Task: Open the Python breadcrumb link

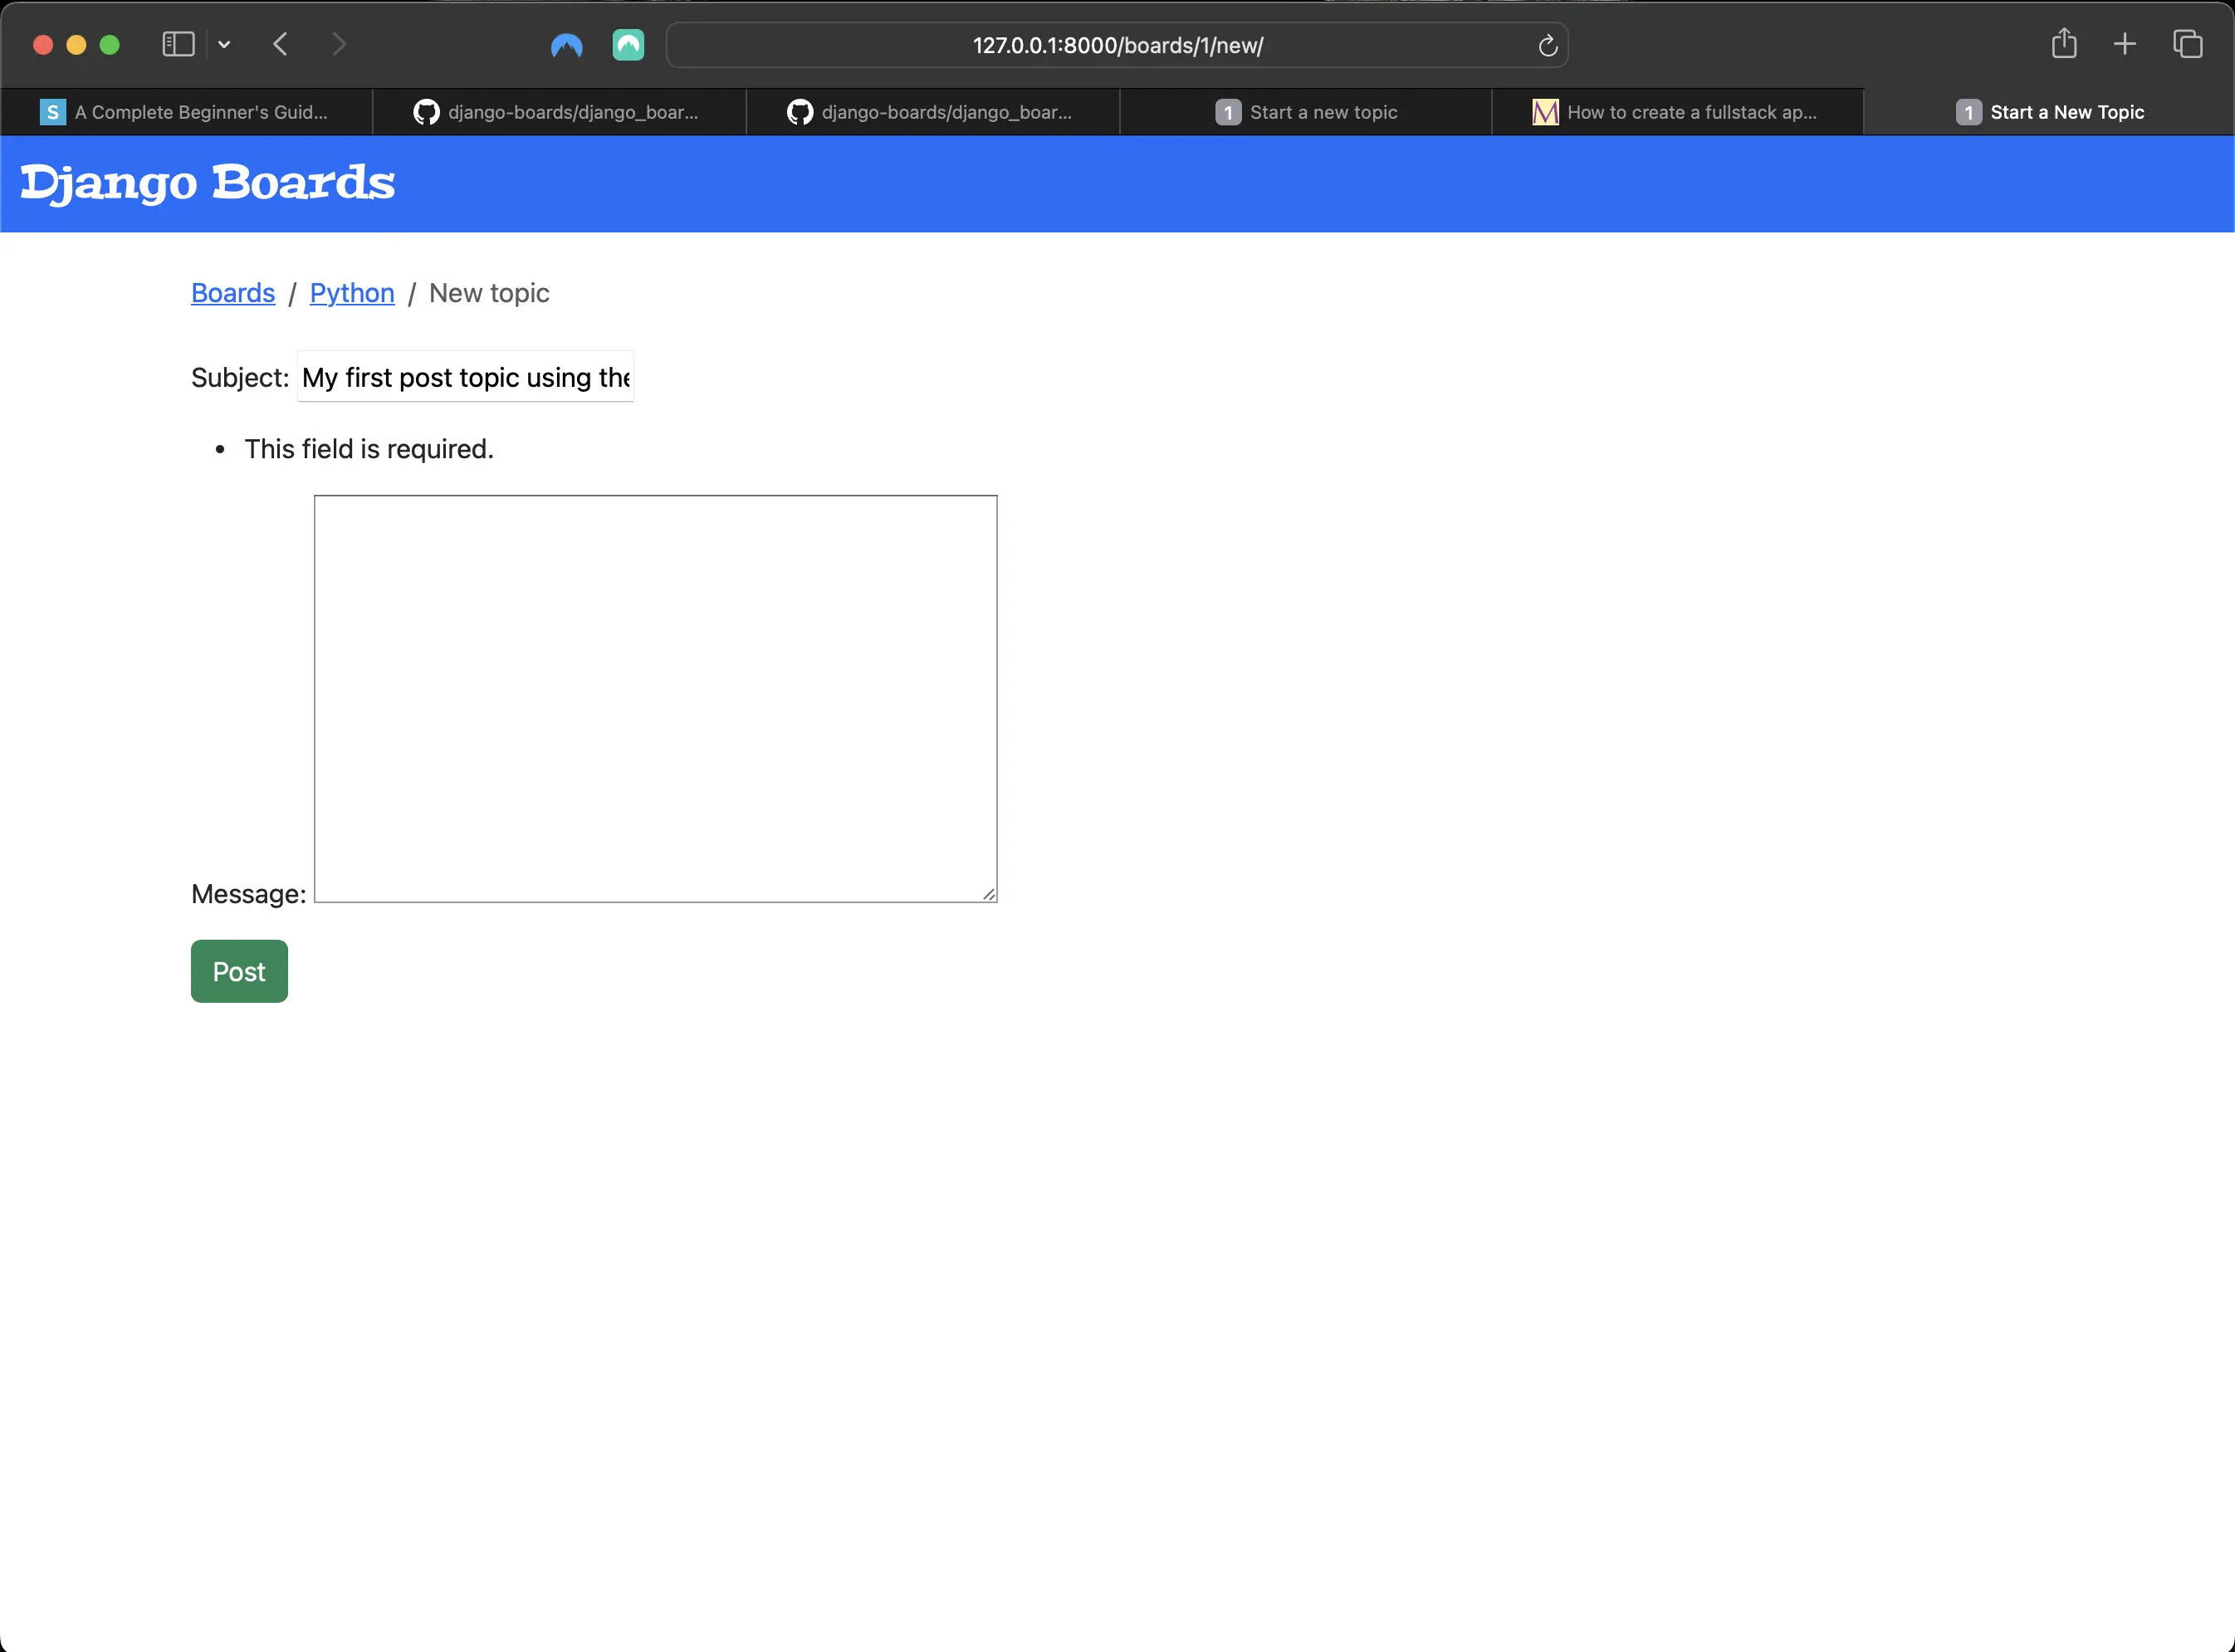Action: click(352, 293)
